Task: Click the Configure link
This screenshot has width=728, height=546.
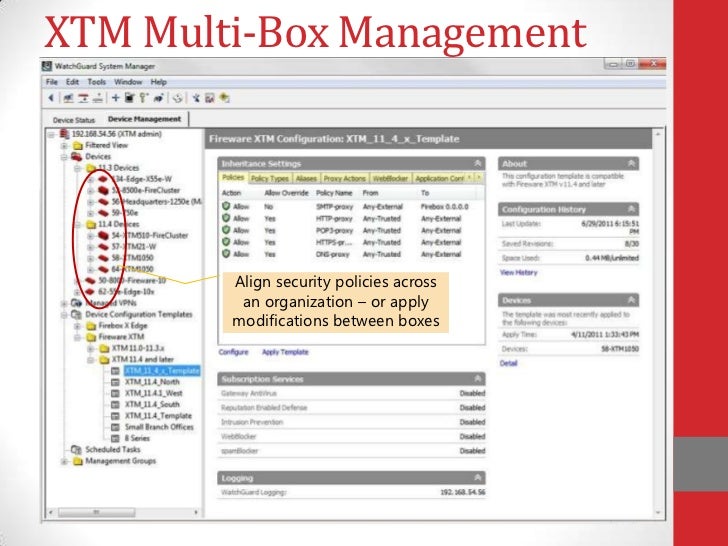Action: point(234,352)
